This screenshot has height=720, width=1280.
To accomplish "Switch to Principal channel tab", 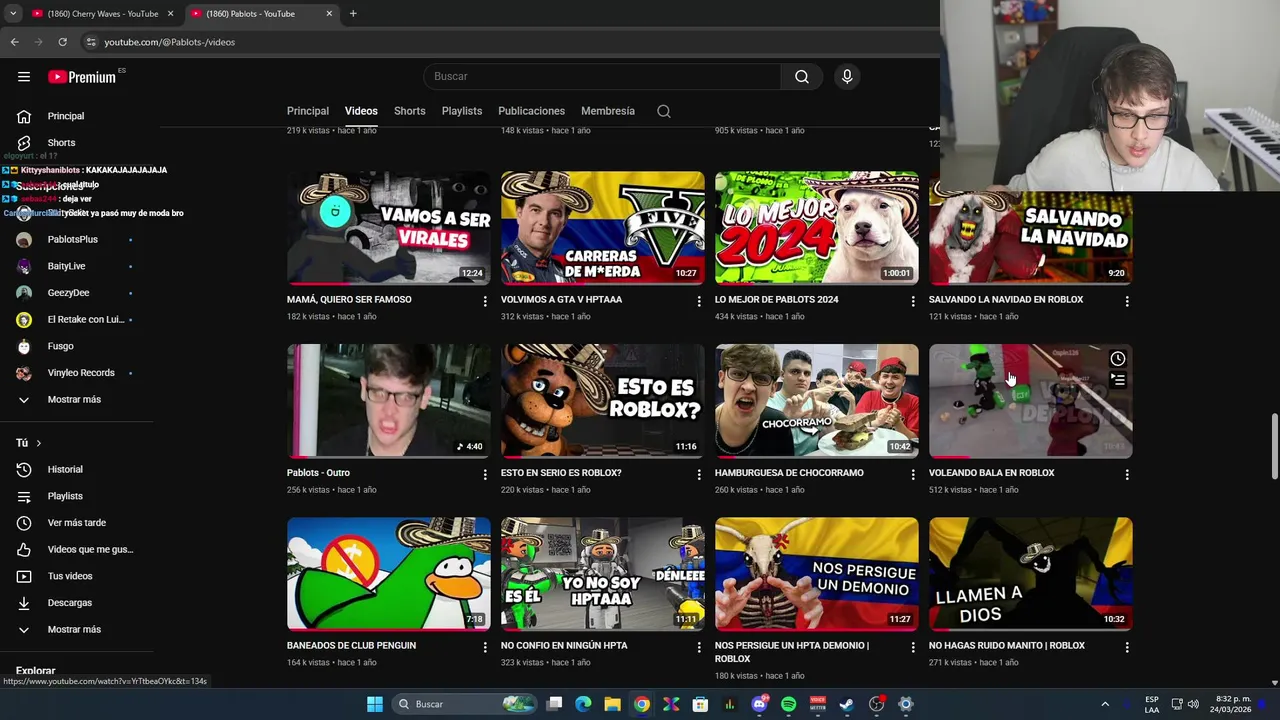I will click(308, 111).
